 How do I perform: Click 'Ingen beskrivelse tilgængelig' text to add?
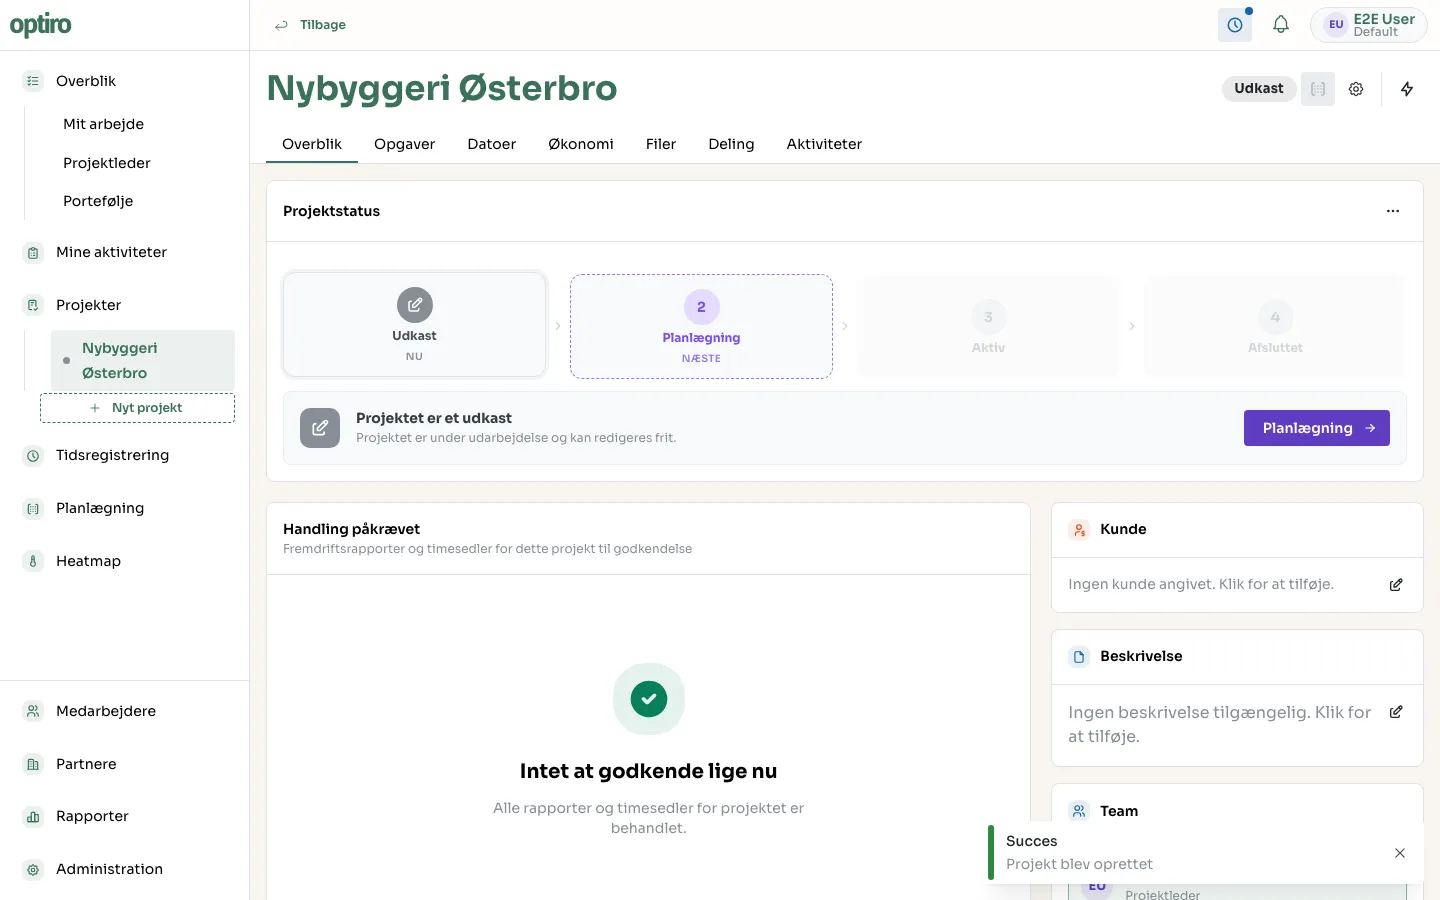pyautogui.click(x=1219, y=724)
